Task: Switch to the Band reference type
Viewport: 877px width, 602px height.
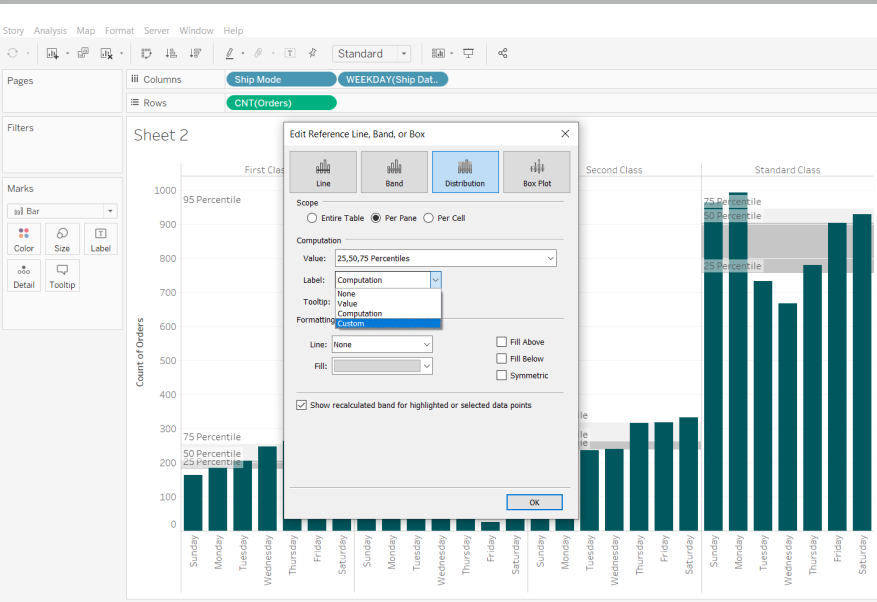Action: pyautogui.click(x=394, y=172)
